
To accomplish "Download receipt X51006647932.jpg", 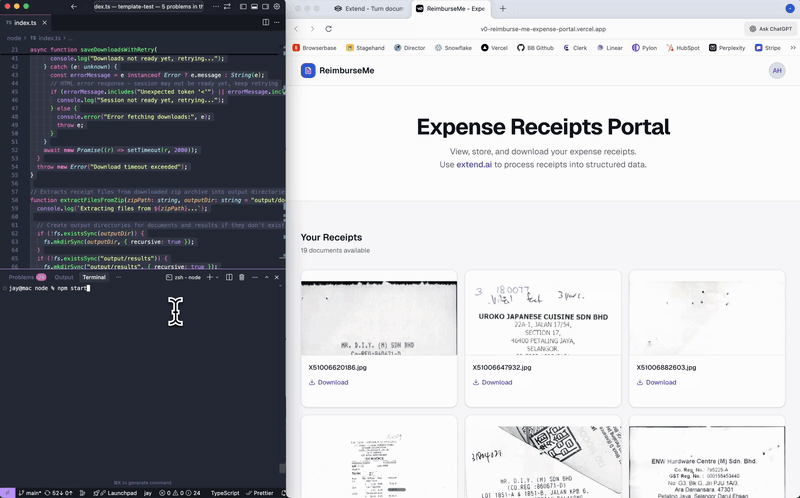I will point(492,382).
